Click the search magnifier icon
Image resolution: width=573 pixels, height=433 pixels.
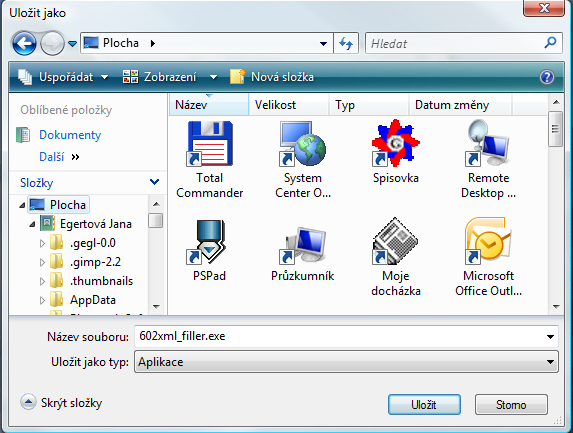pos(550,43)
